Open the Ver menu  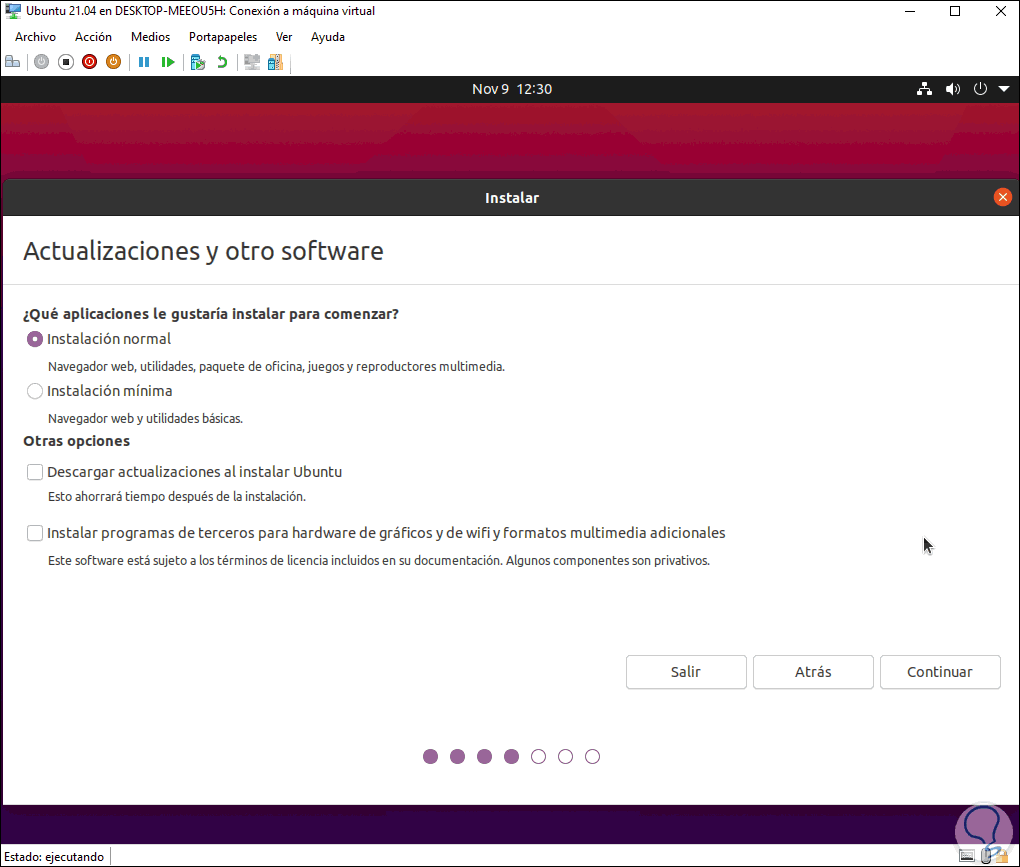(x=284, y=37)
